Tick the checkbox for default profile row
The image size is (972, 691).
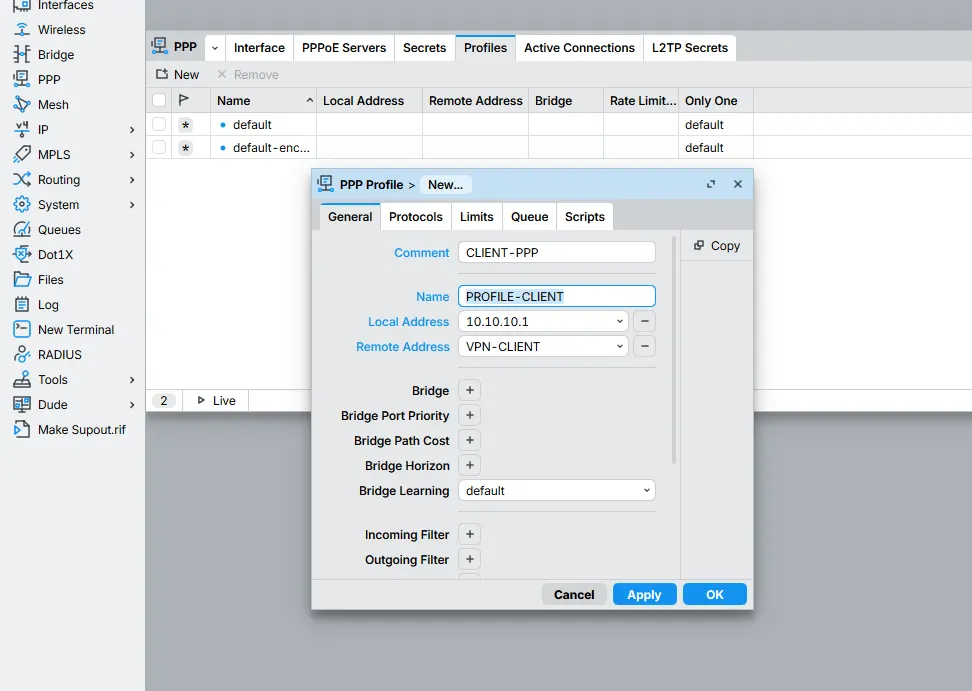coord(159,125)
